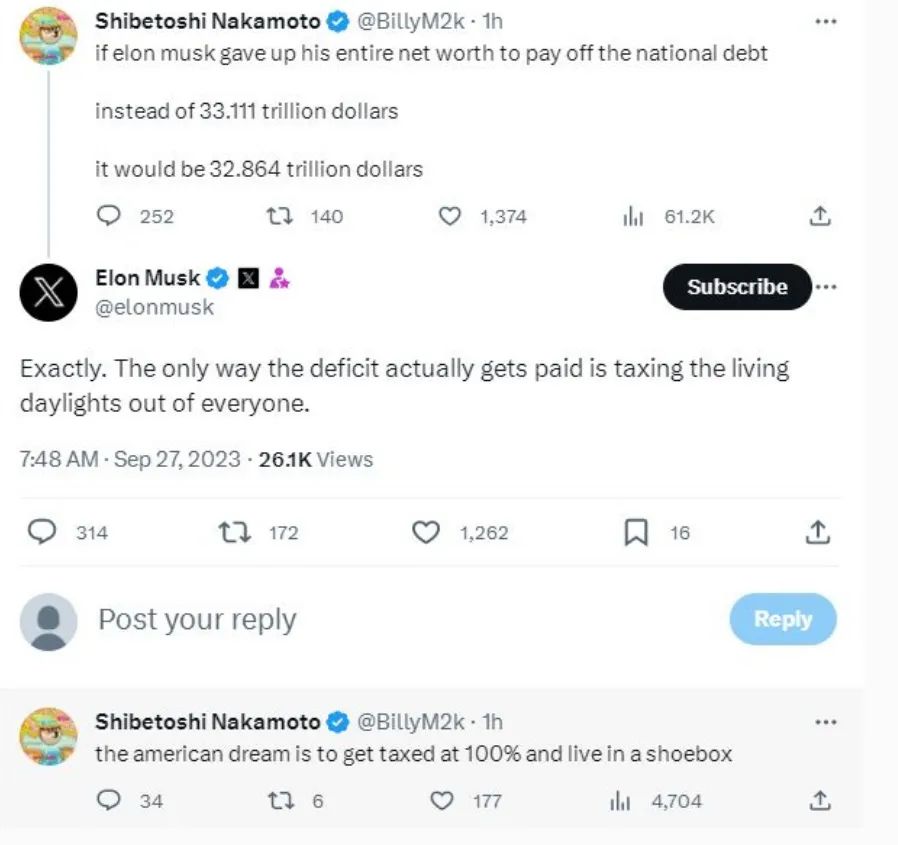Open replies on Elon Musk's tweet
The height and width of the screenshot is (845, 898).
click(42, 533)
